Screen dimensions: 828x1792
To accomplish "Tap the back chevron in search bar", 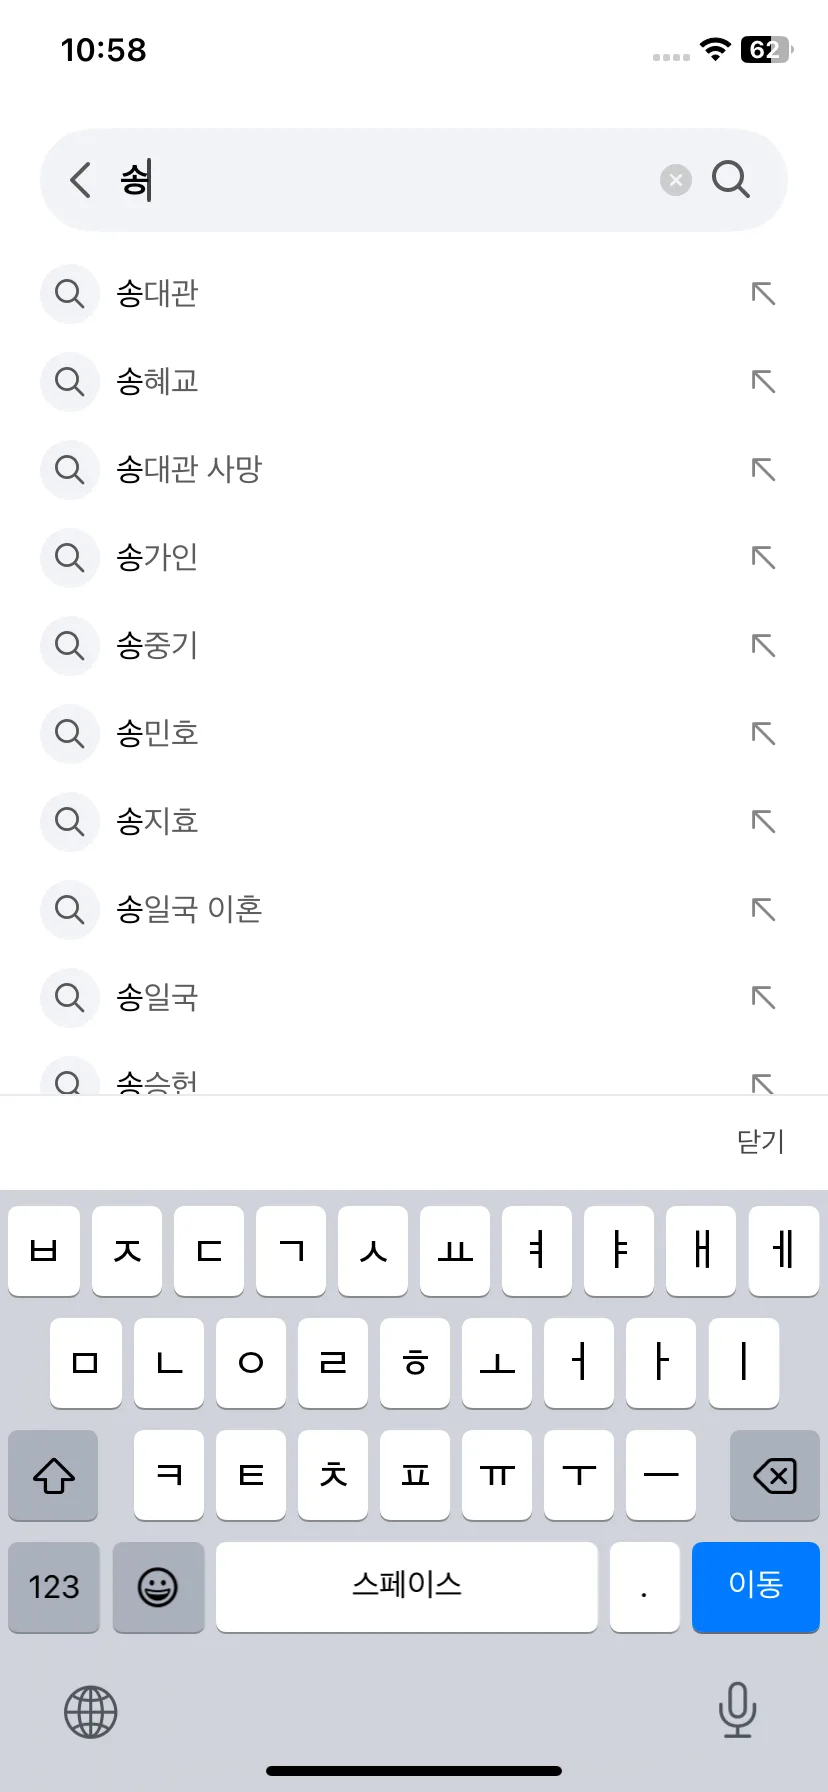I will coord(81,180).
